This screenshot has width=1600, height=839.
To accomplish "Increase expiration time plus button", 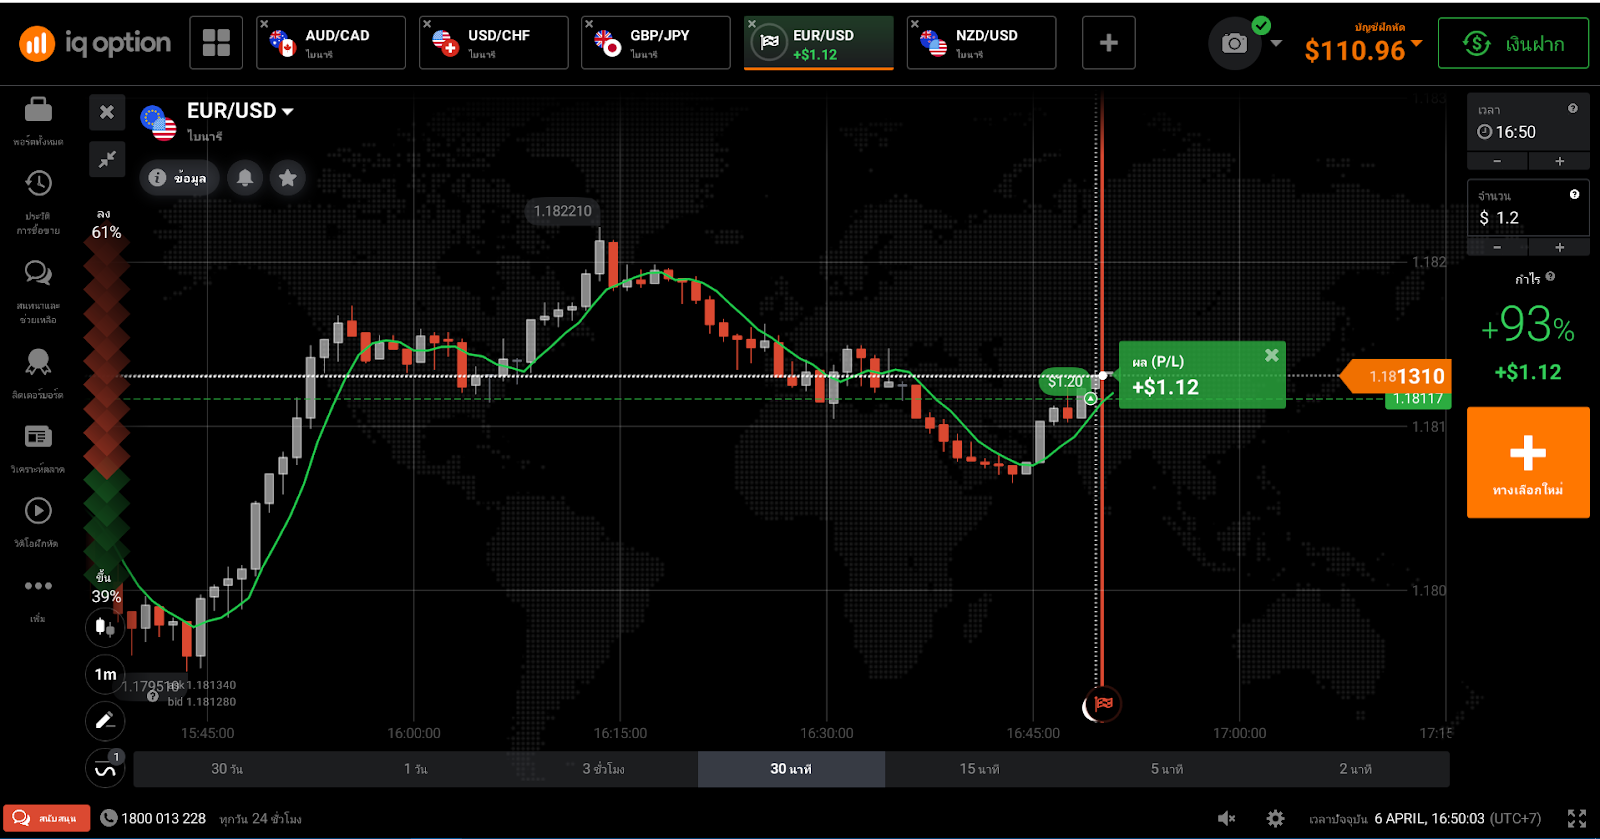I will pyautogui.click(x=1559, y=161).
